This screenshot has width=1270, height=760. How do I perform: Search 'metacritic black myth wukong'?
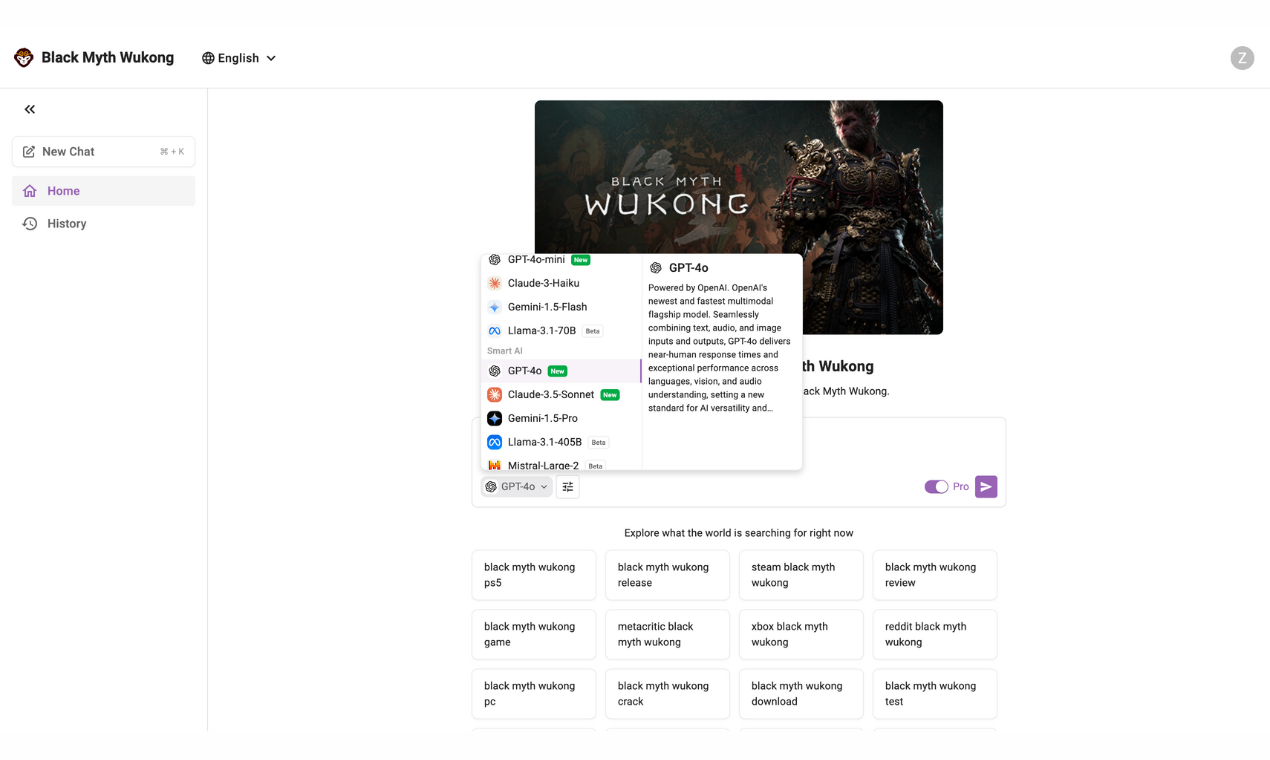tap(667, 635)
